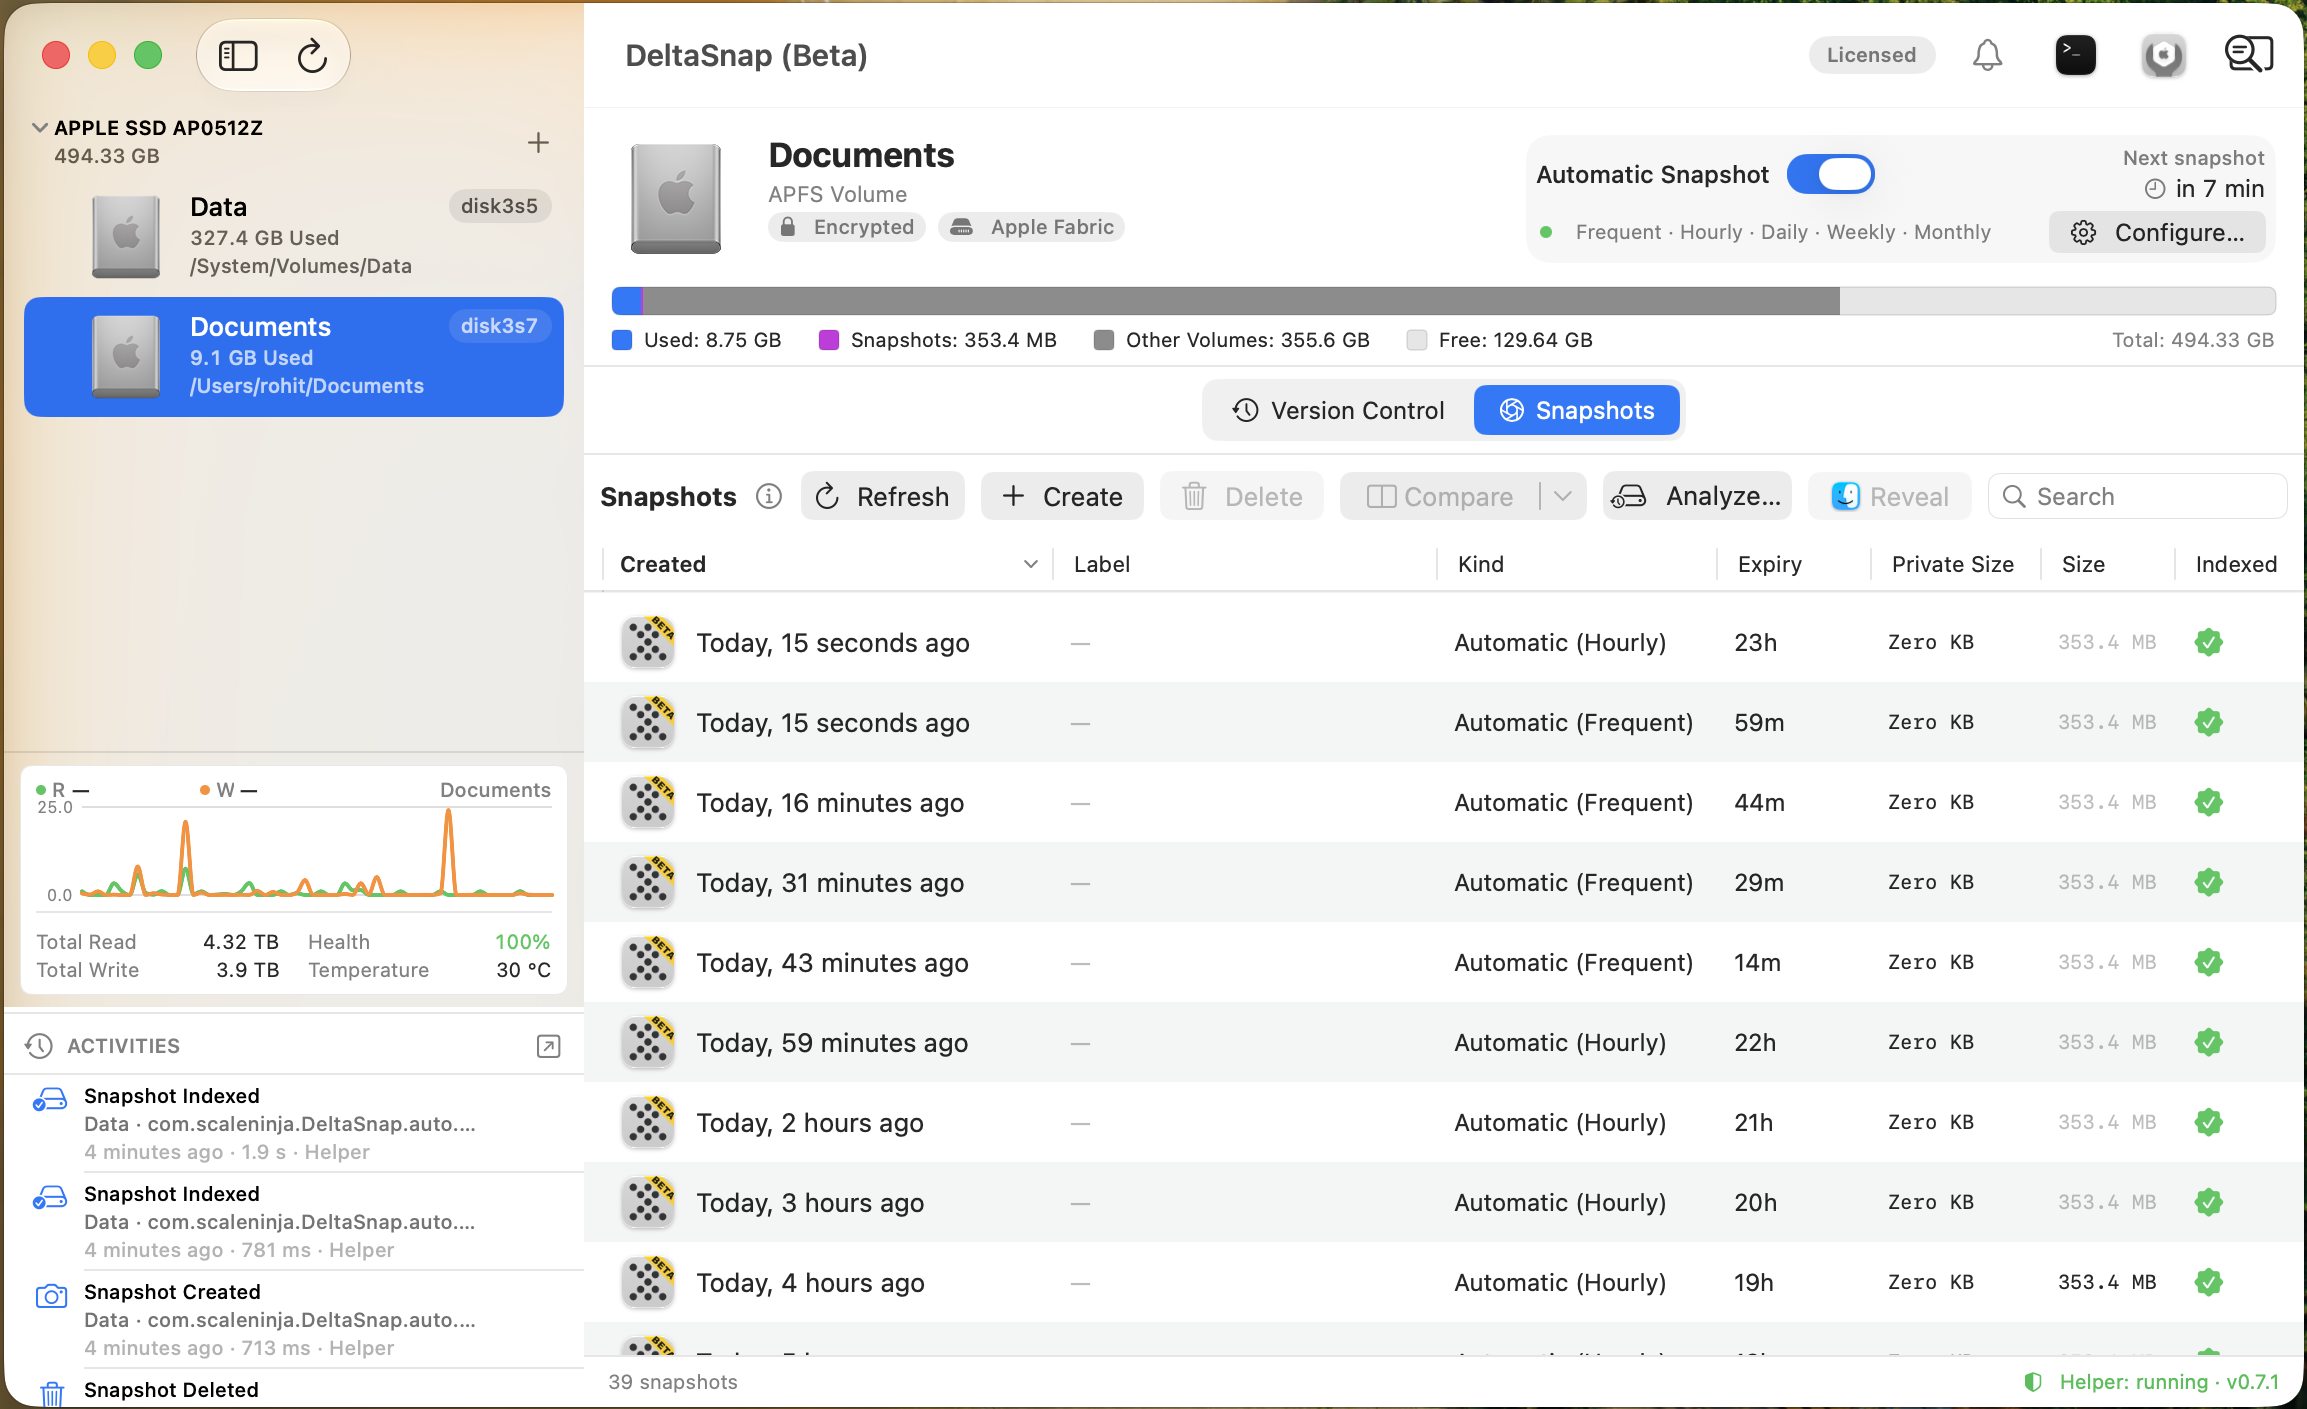Click indexed checkmark for 4 hours ago row
This screenshot has width=2307, height=1409.
[x=2208, y=1282]
